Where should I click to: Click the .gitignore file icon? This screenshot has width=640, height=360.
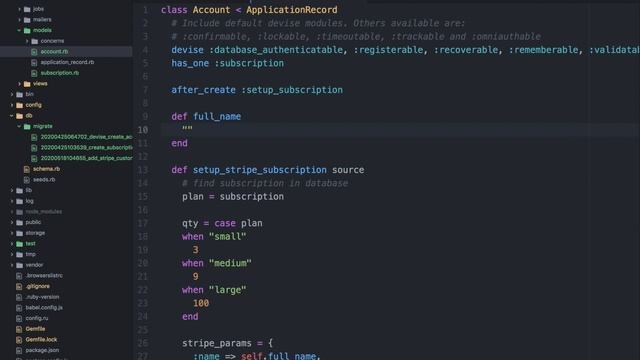[19, 287]
